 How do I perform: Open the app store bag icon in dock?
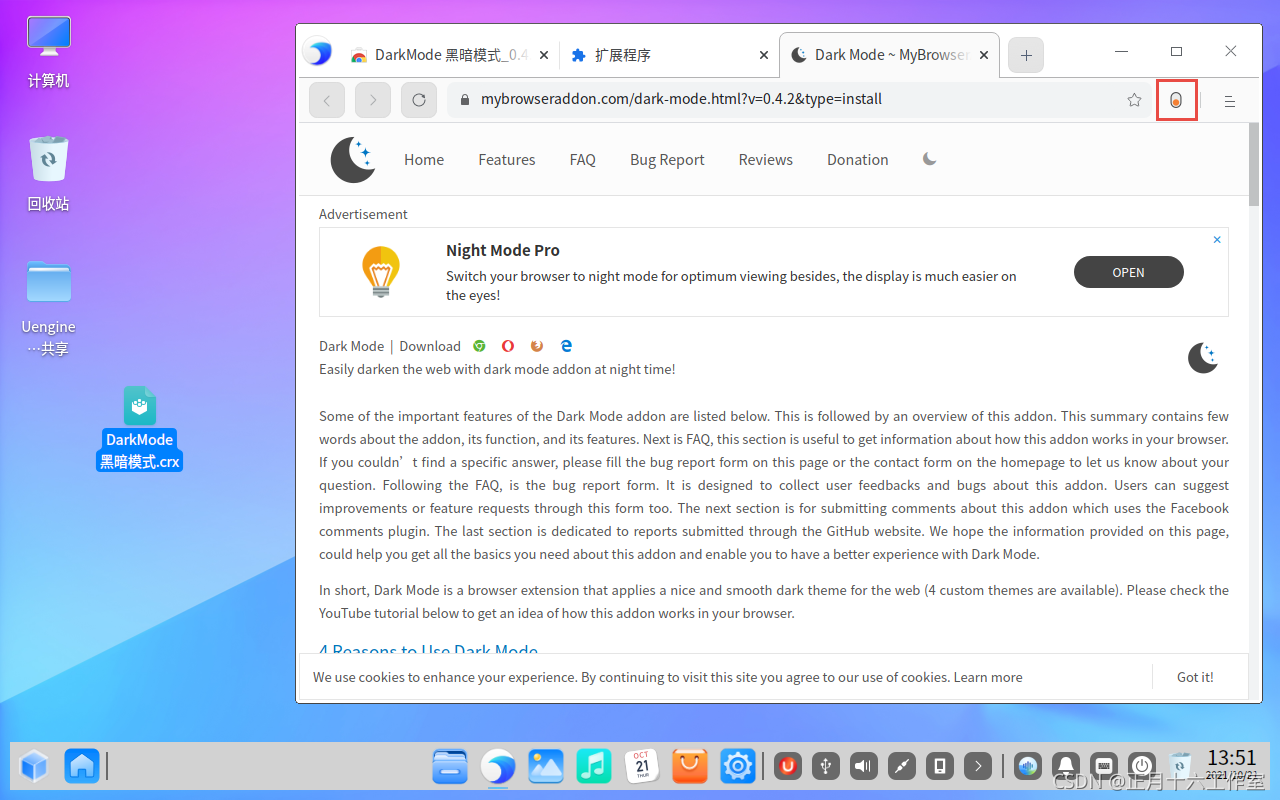point(690,767)
